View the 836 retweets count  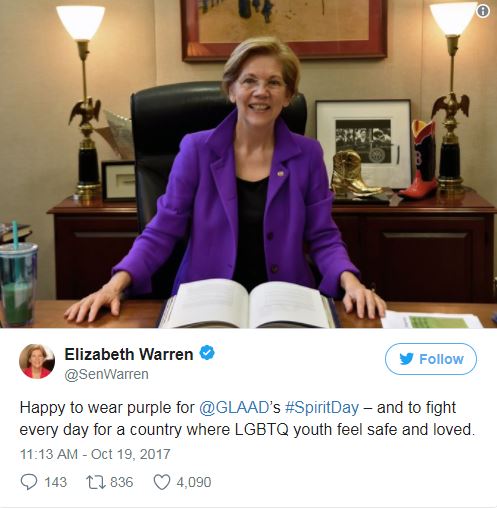coord(121,482)
